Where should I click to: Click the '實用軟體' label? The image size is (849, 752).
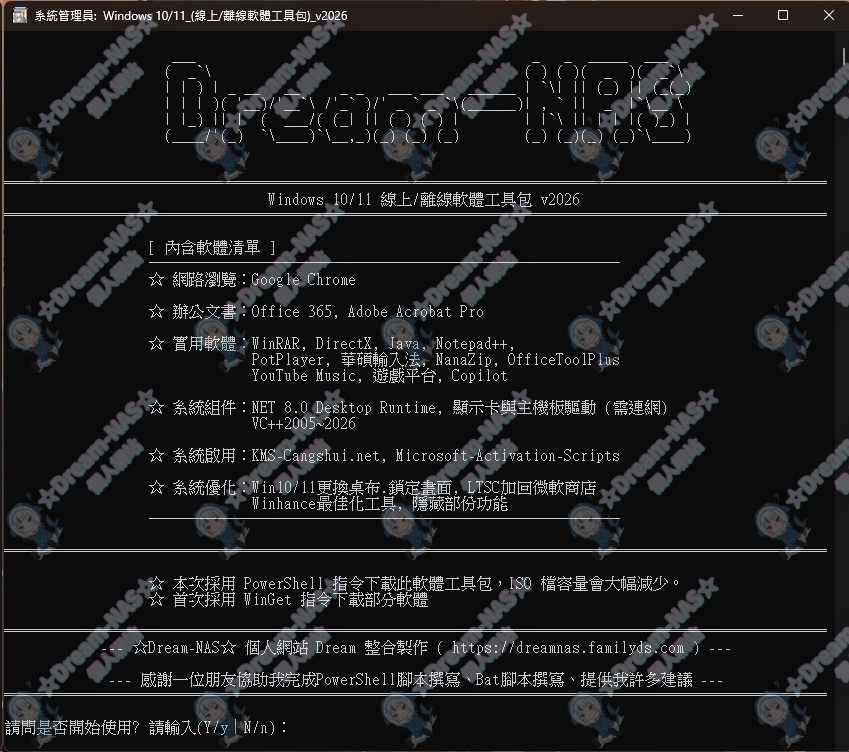coord(204,343)
